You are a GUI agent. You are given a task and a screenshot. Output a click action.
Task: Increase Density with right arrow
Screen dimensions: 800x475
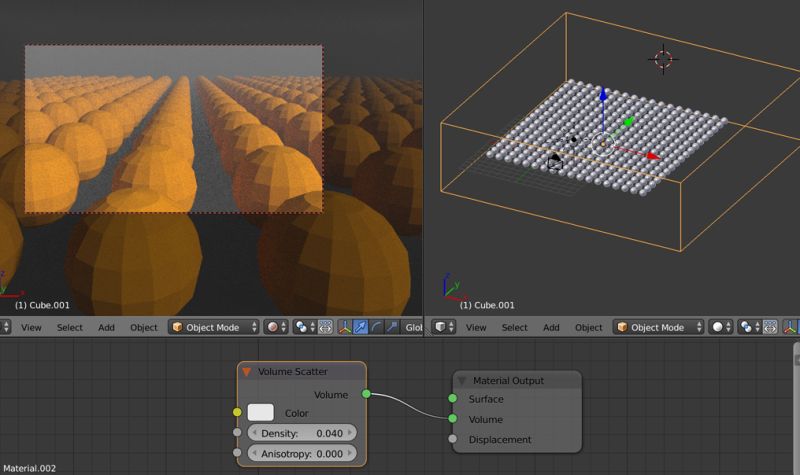click(x=350, y=433)
